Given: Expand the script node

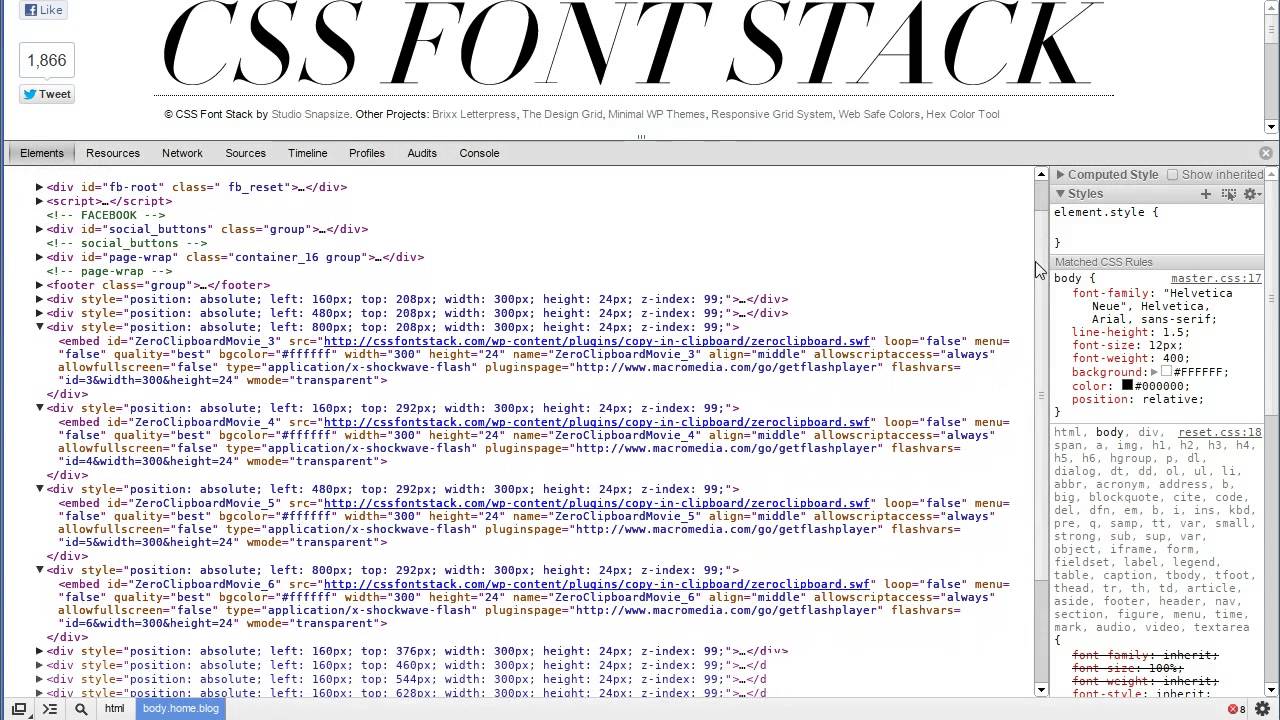Looking at the screenshot, I should (x=39, y=201).
